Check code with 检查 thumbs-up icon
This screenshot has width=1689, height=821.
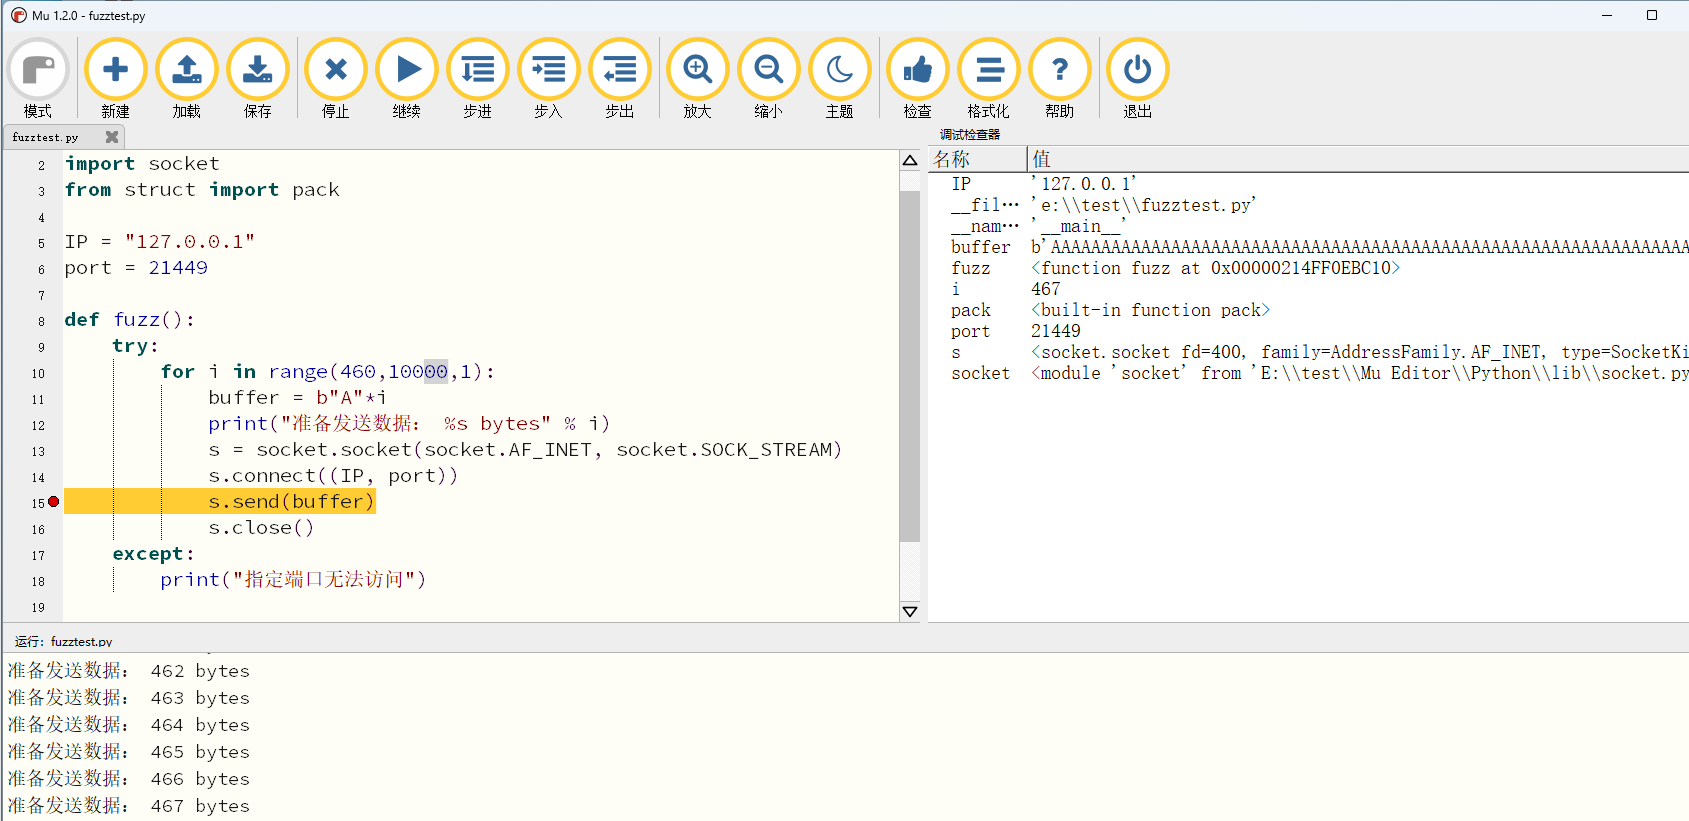(x=918, y=79)
